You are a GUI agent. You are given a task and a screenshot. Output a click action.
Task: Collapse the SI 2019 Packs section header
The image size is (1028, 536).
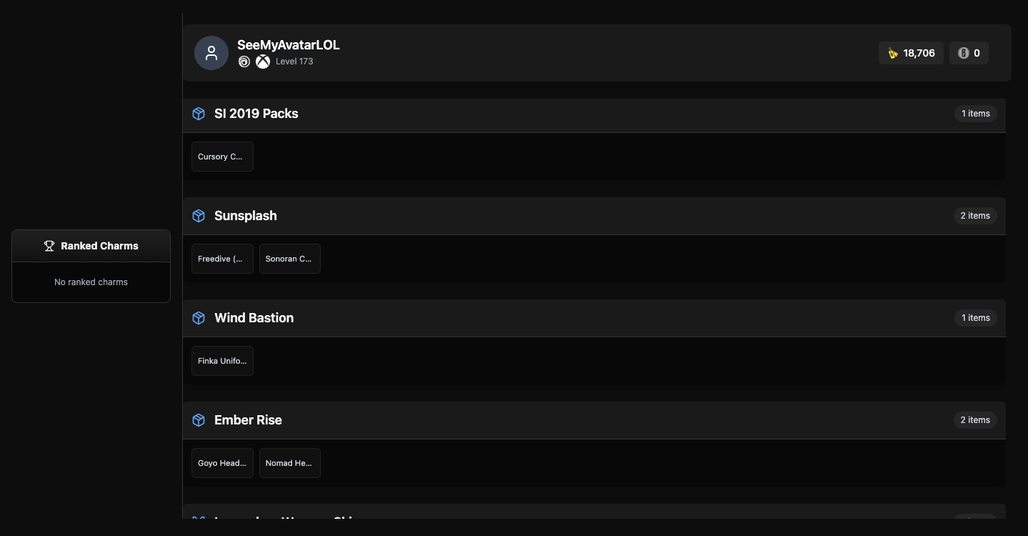point(594,114)
